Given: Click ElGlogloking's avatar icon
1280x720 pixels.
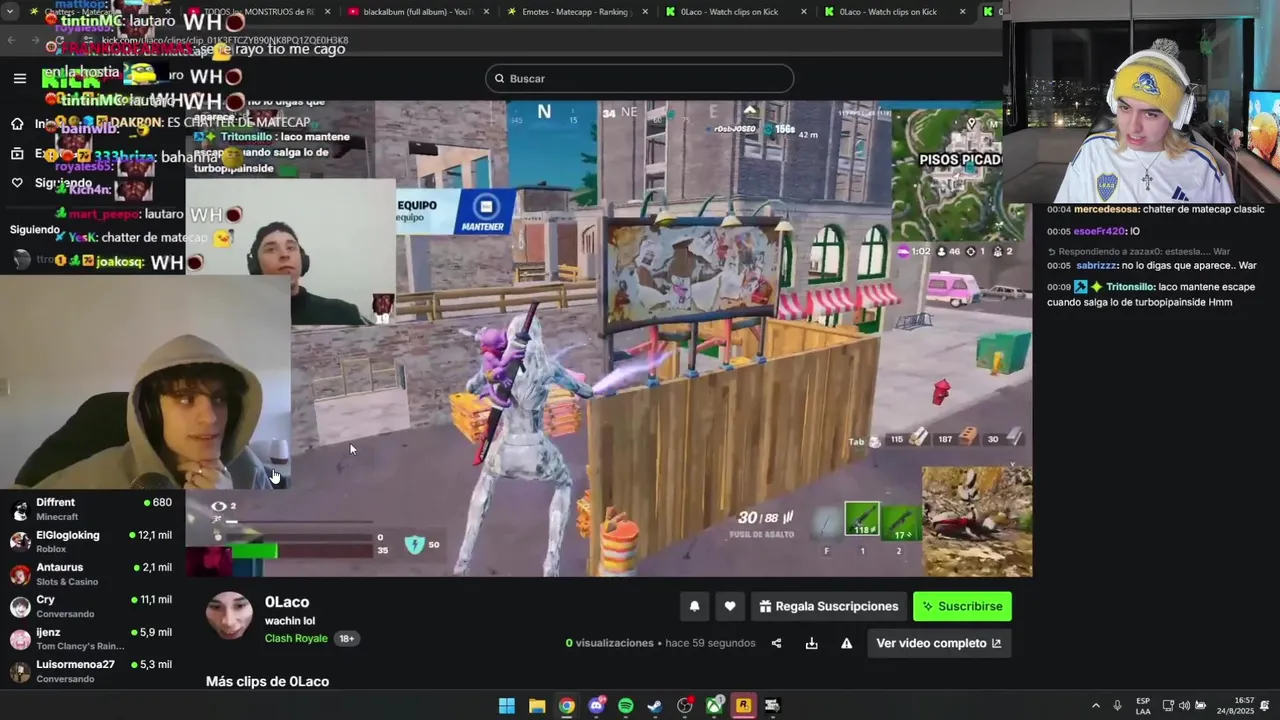Looking at the screenshot, I should [20, 542].
